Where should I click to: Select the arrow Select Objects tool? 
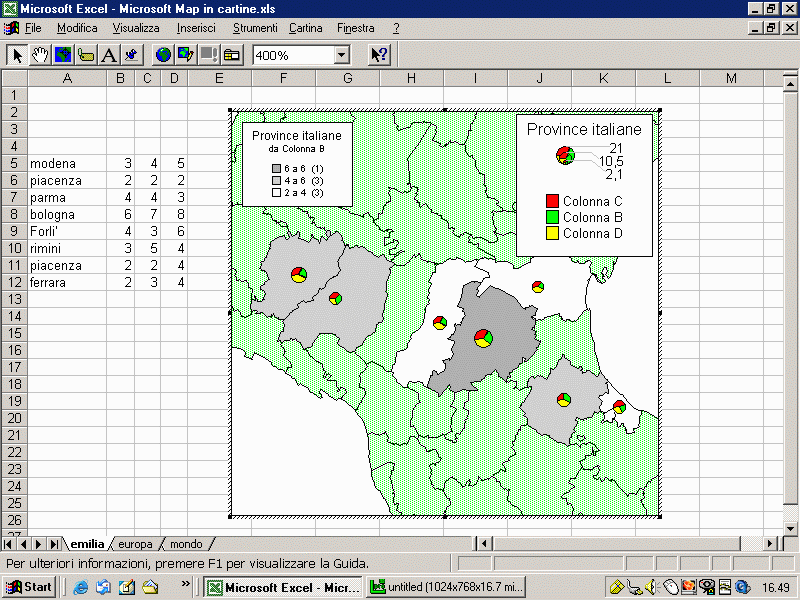17,55
